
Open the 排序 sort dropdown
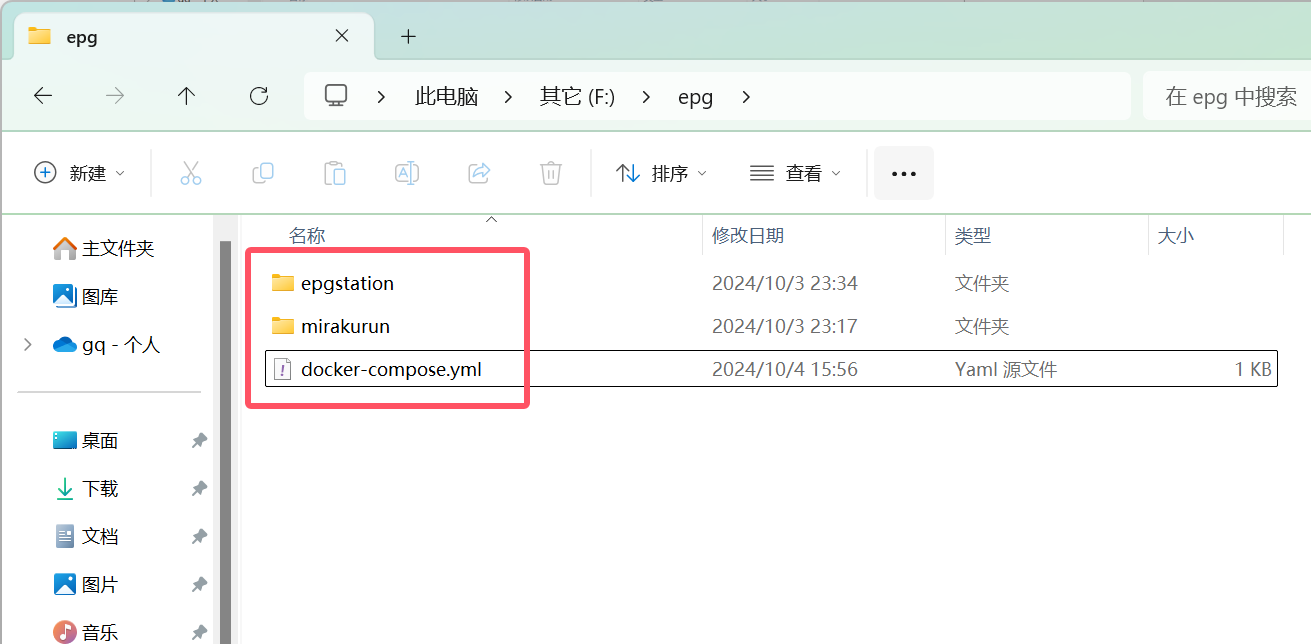(661, 173)
